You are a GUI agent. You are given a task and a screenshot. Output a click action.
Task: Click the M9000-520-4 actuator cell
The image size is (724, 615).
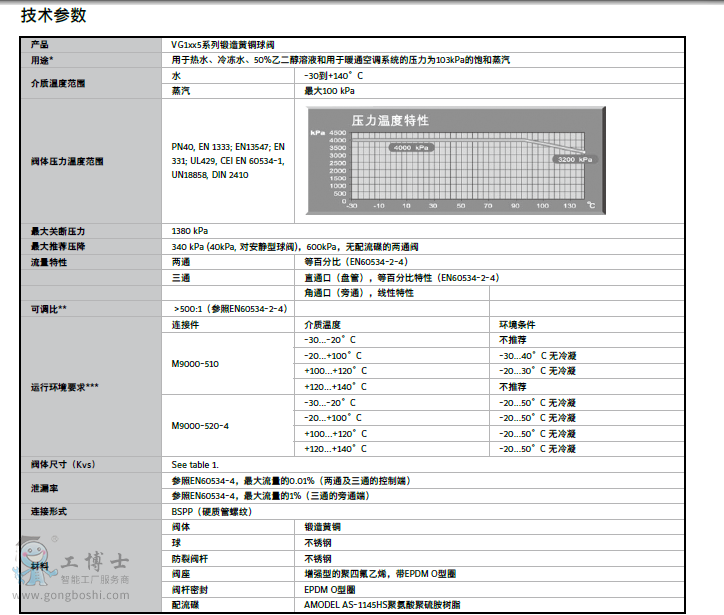[x=200, y=425]
